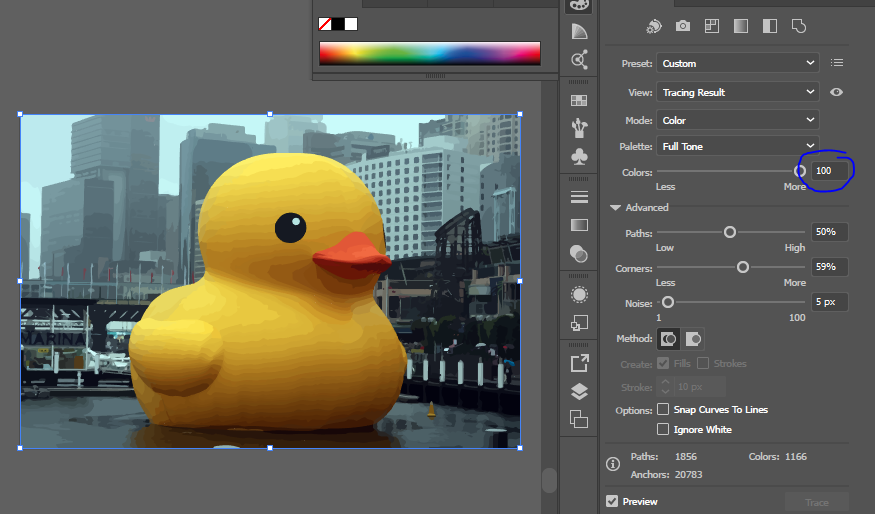The height and width of the screenshot is (514, 875).
Task: Apply the Grayscale preset icon
Action: coord(741,26)
